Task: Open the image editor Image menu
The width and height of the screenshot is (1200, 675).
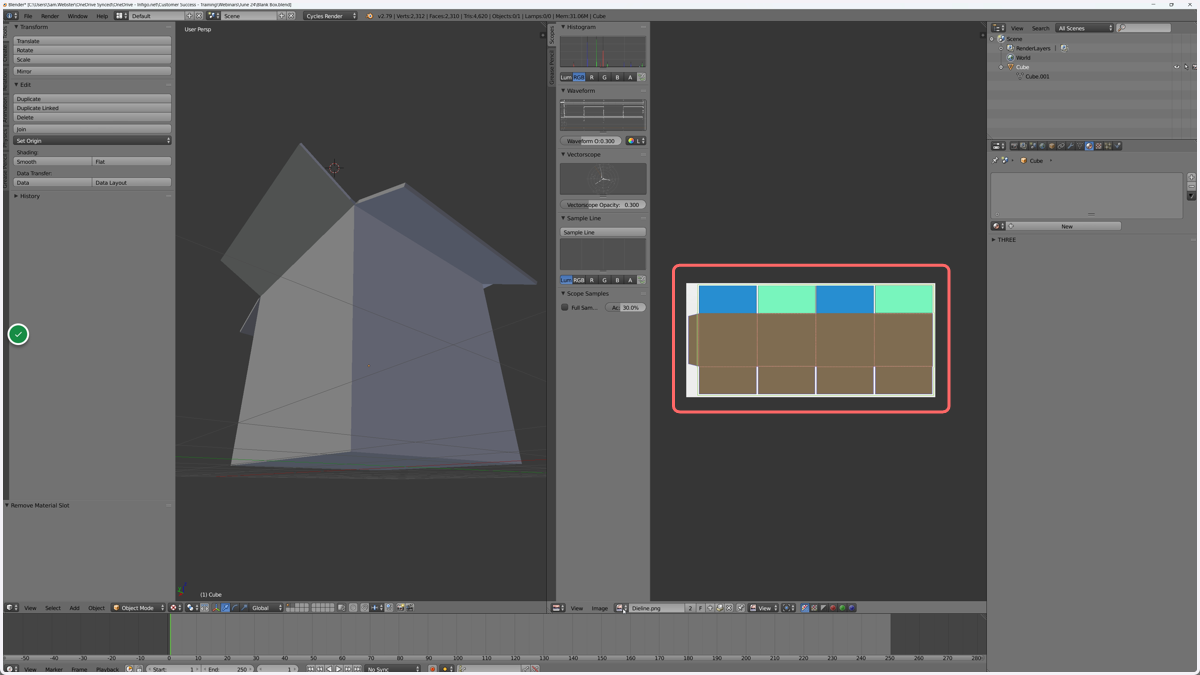Action: [600, 607]
